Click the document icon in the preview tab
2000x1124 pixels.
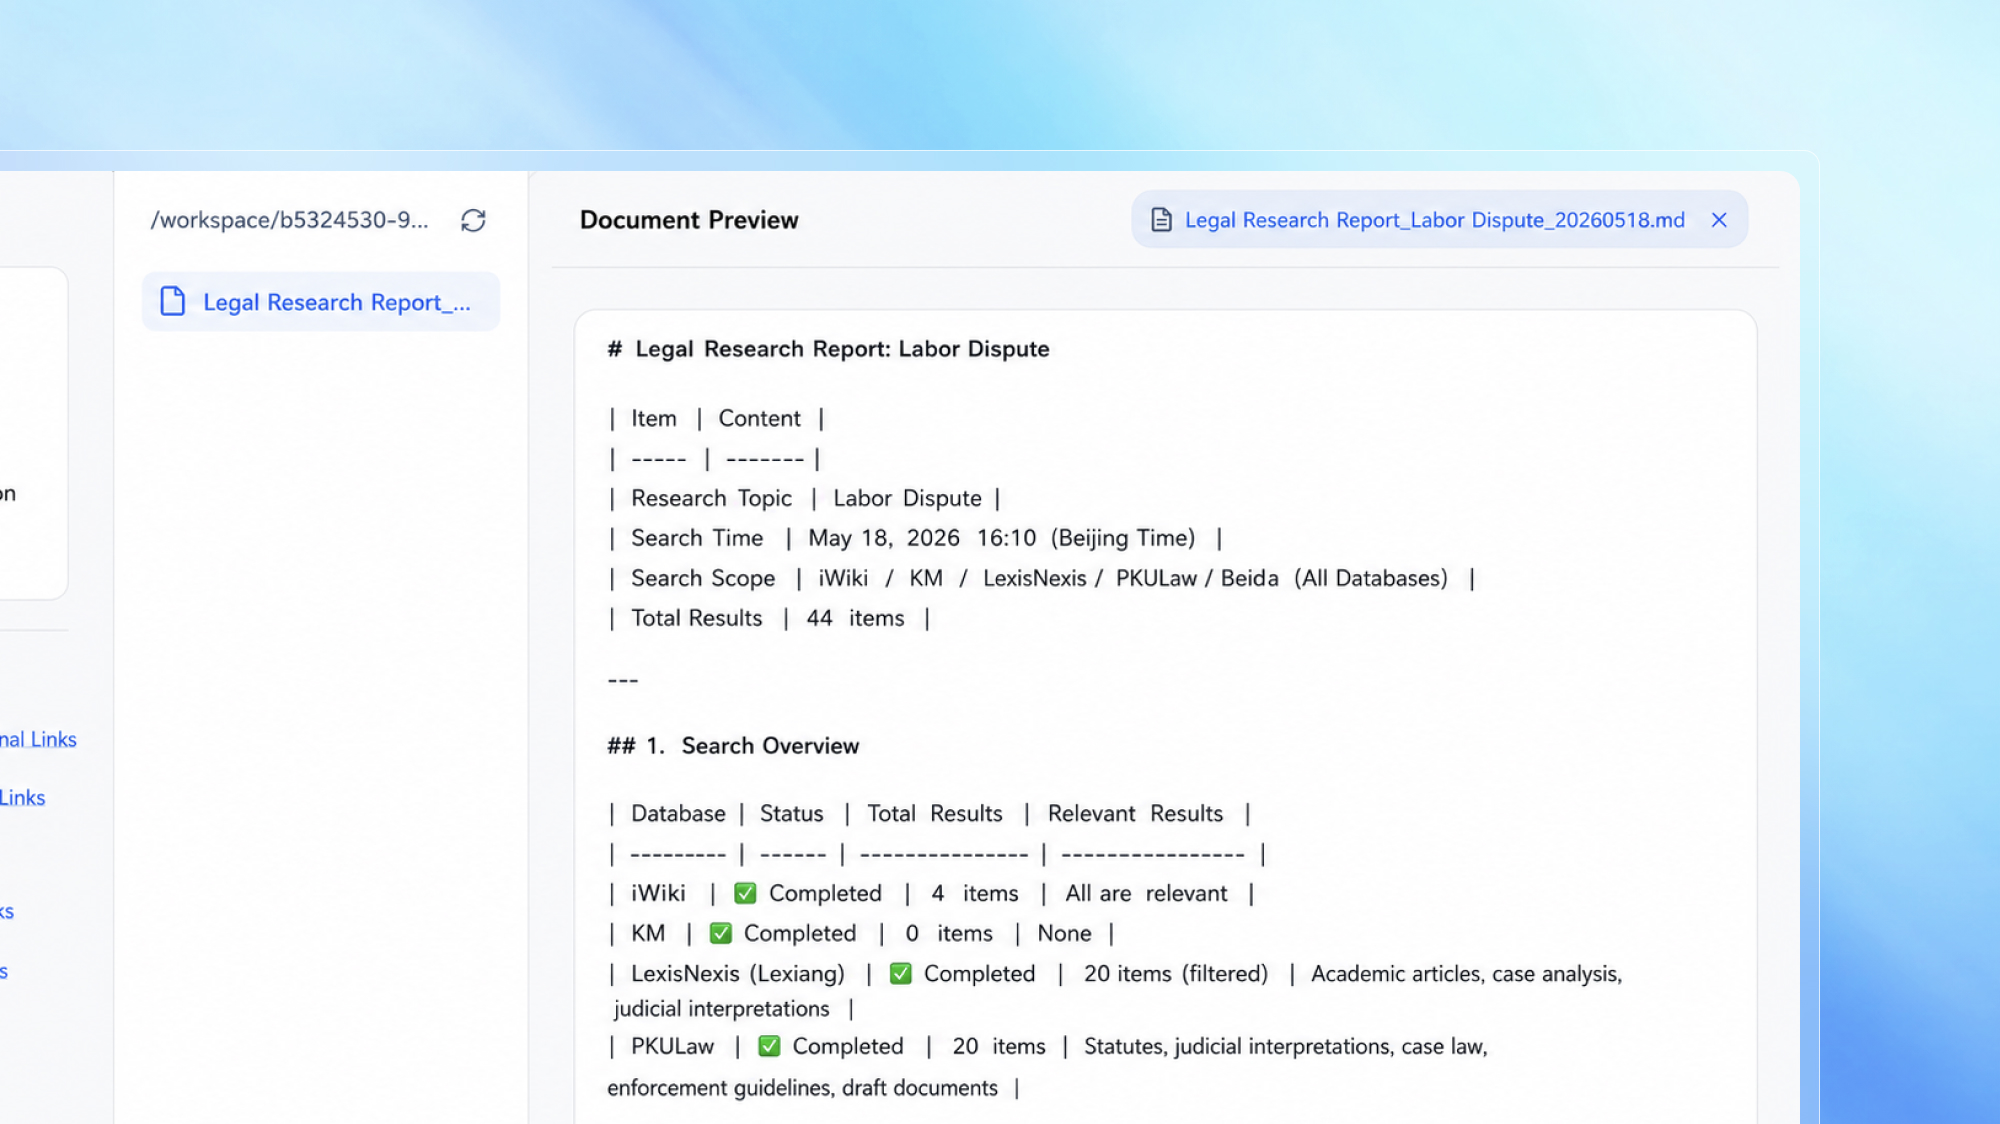[x=1161, y=220]
